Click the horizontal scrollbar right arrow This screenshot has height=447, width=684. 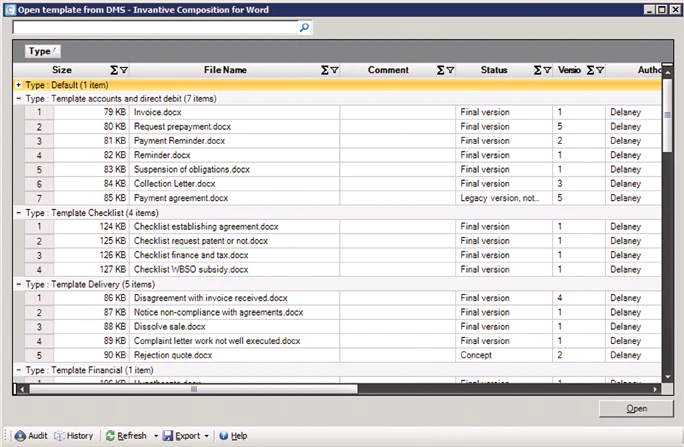coord(655,389)
